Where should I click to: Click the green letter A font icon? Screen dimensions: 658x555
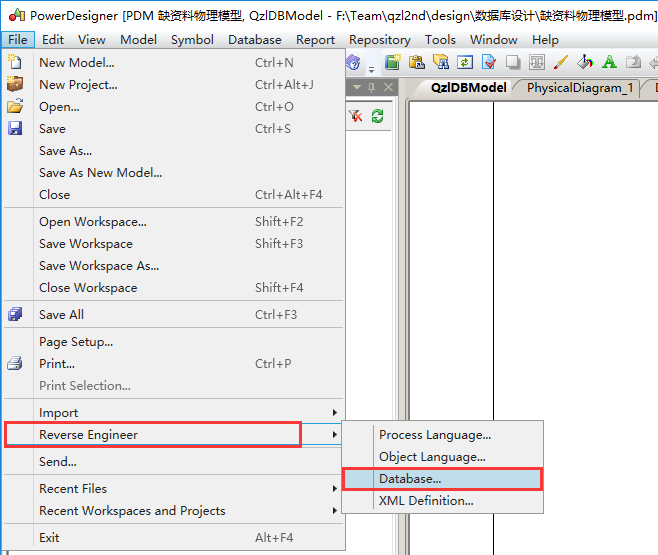coord(609,62)
